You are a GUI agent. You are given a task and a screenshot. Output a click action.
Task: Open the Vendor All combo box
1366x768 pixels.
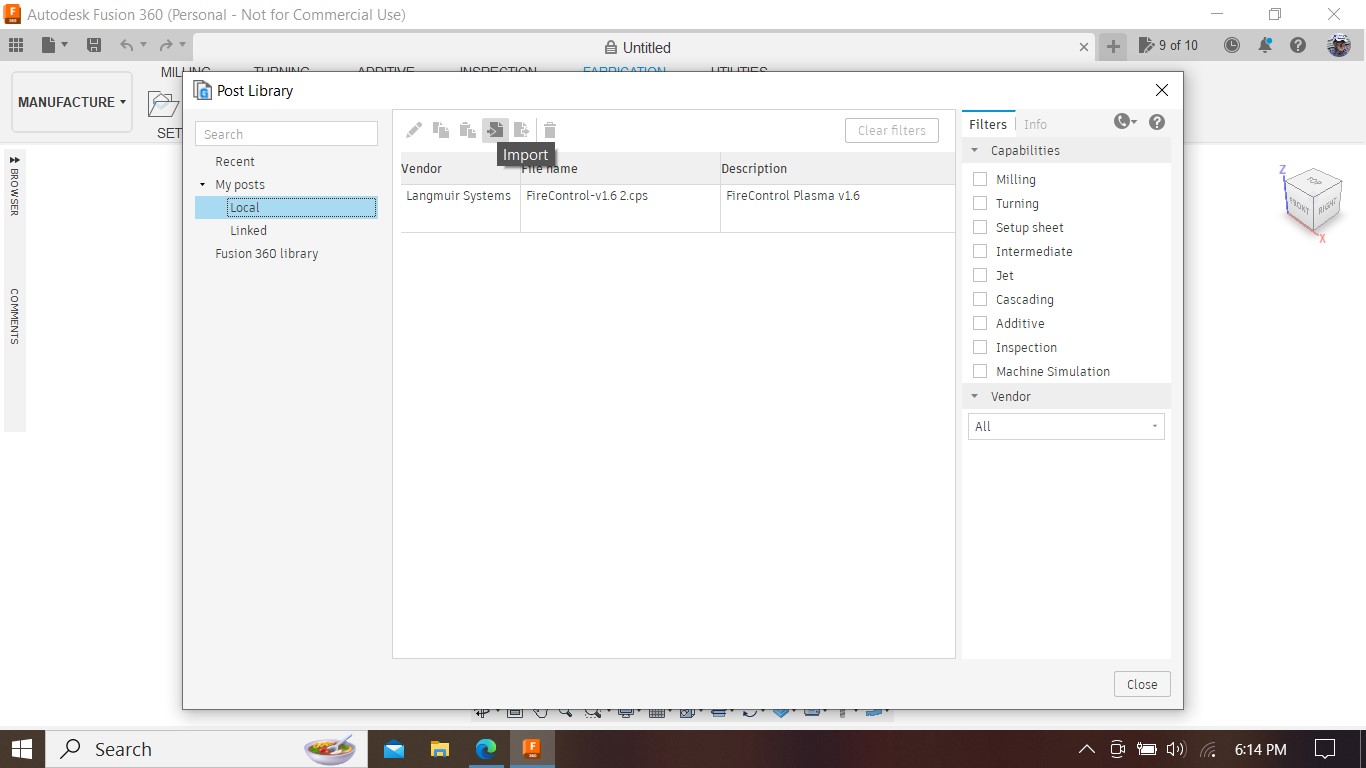(1066, 426)
